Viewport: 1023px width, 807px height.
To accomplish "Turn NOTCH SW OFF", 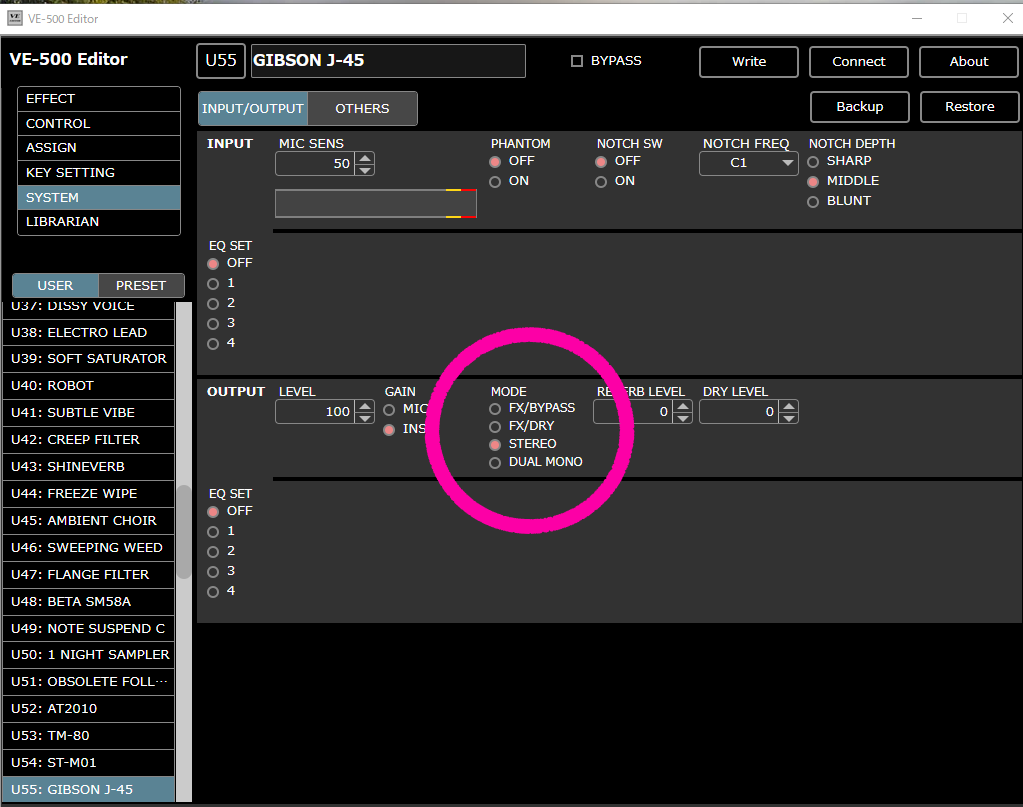I will coord(601,161).
